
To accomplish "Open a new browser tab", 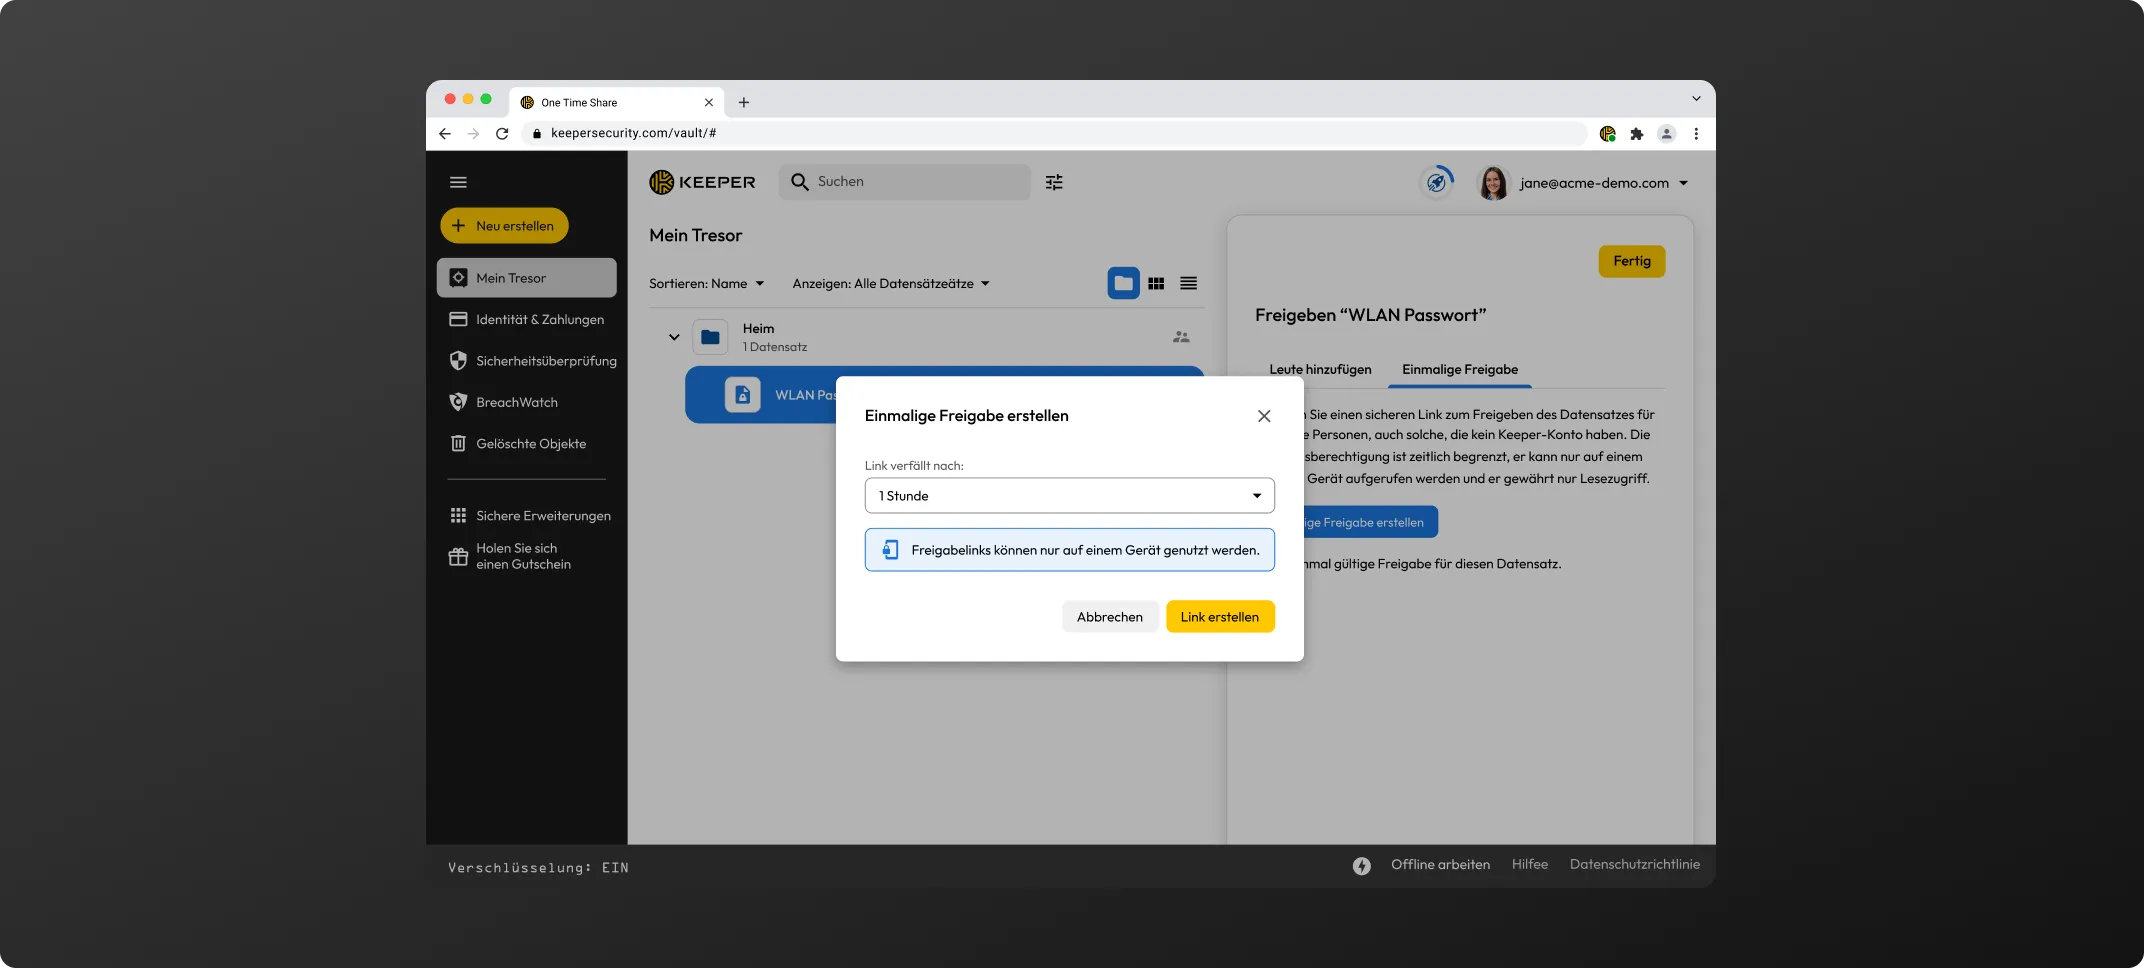I will click(x=744, y=102).
